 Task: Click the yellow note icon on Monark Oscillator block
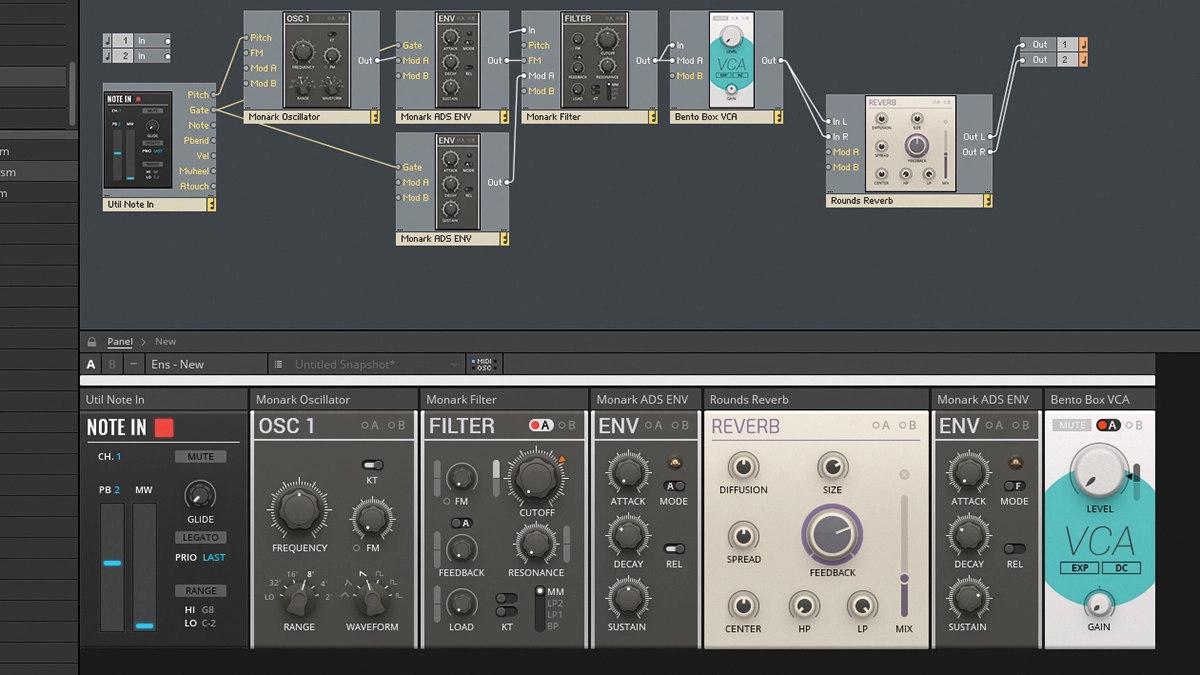(x=375, y=117)
